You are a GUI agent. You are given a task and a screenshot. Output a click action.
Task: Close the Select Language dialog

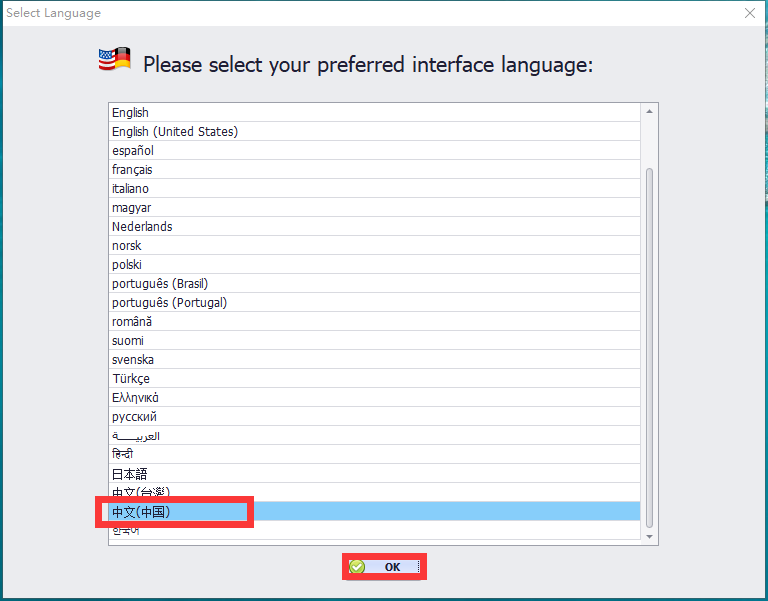pyautogui.click(x=750, y=13)
